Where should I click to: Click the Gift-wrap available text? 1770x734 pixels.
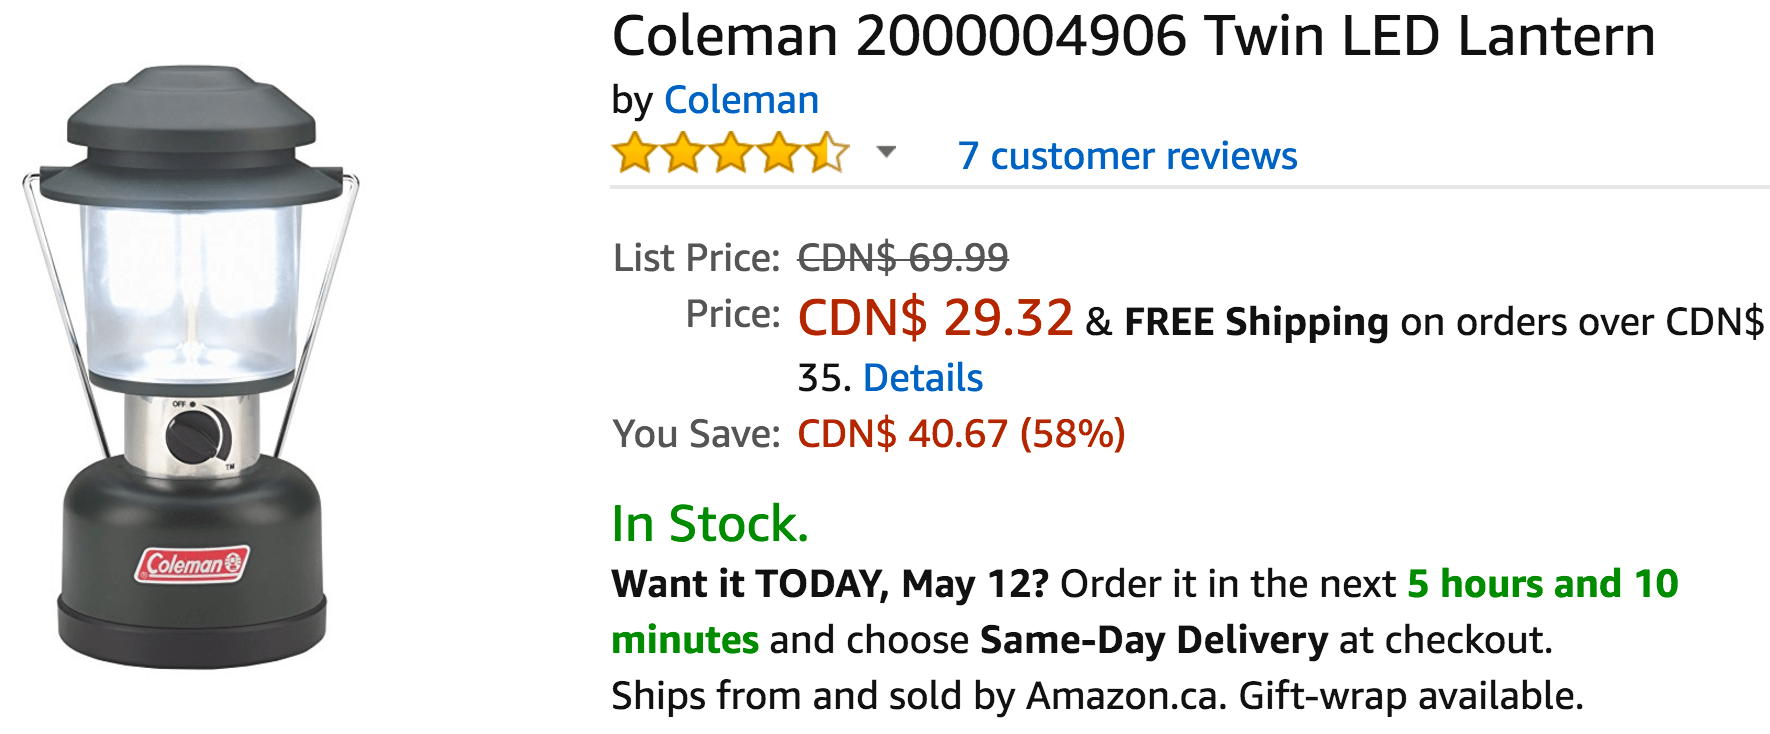pyautogui.click(x=1411, y=696)
